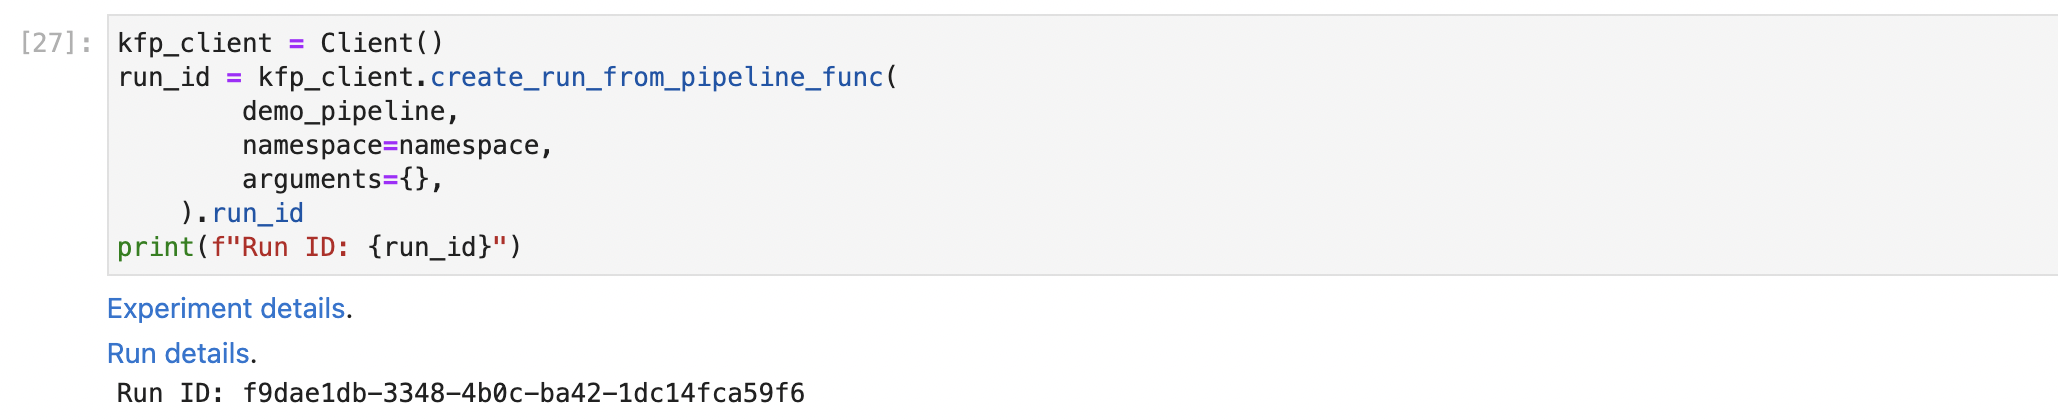Viewport: 2058px width, 420px height.
Task: Click the create_run_from_pipeline_func method name
Action: tap(657, 77)
